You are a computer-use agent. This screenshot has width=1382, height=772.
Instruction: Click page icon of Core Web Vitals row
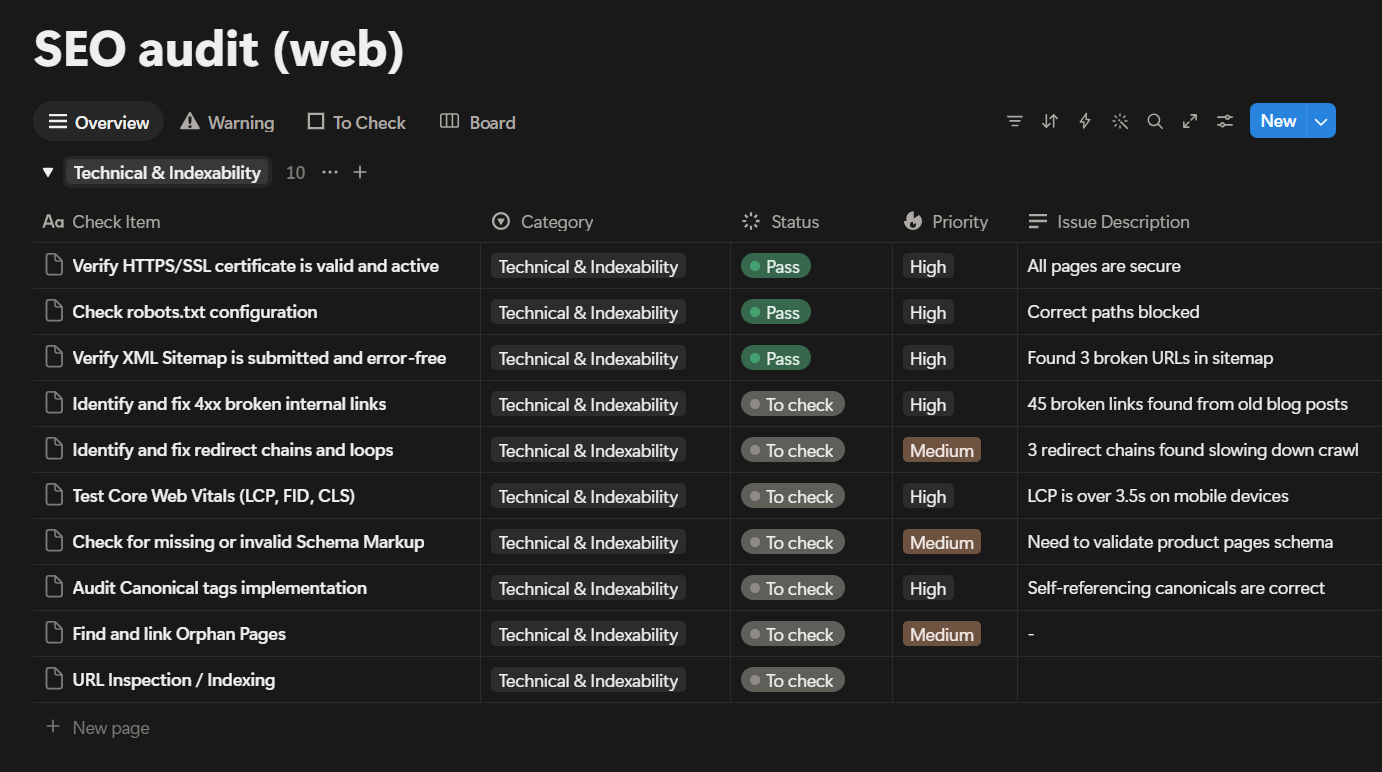(x=54, y=495)
